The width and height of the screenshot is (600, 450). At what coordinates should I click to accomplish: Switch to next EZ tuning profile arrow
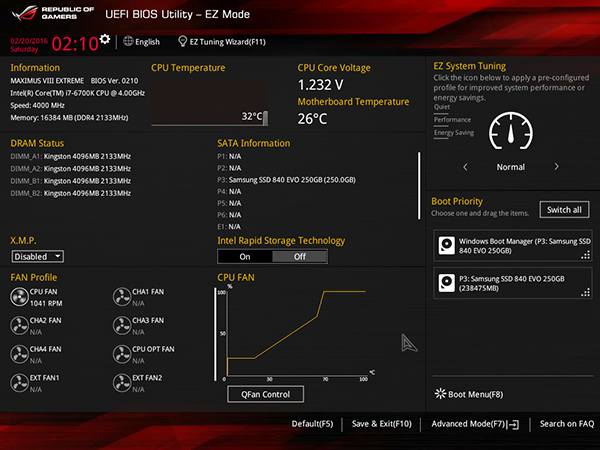click(556, 167)
